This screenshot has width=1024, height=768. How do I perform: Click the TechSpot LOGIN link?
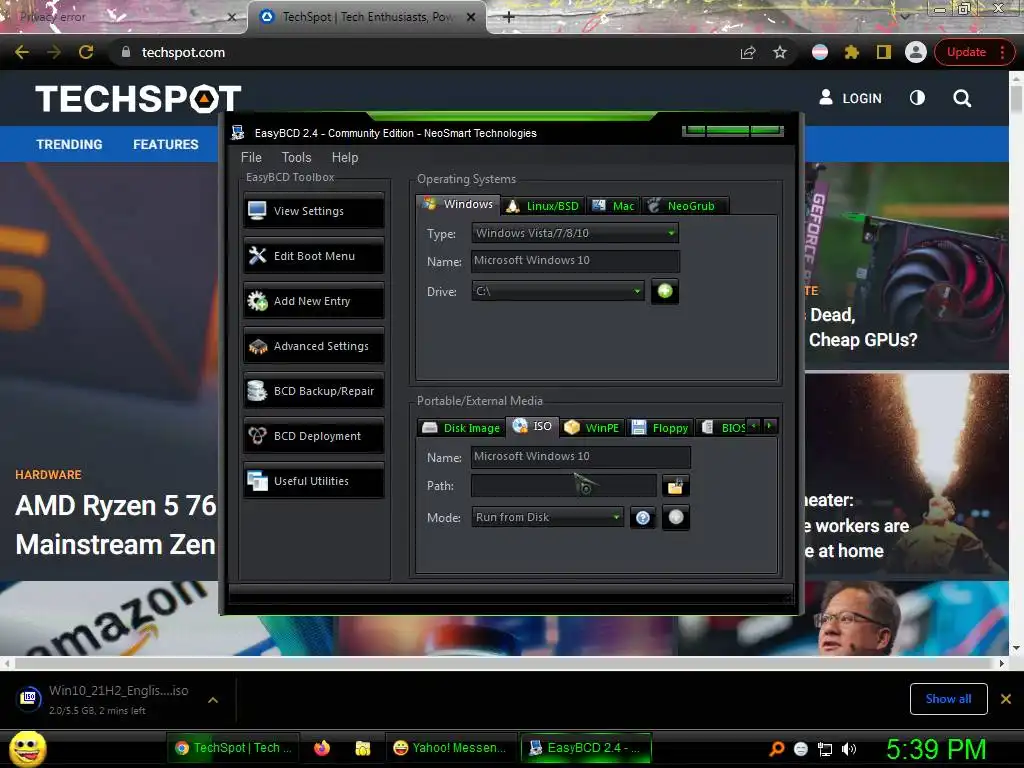click(850, 98)
